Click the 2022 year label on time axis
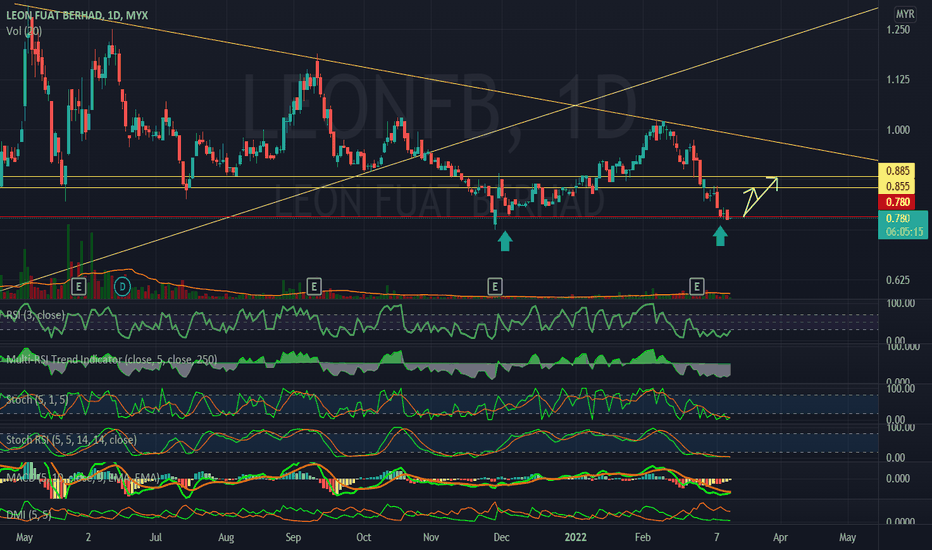Viewport: 932px width, 550px height. [575, 538]
